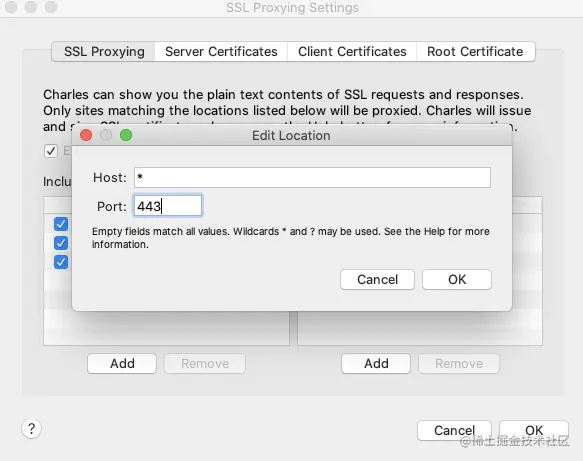The height and width of the screenshot is (461, 583).
Task: Open the Server Certificates tab
Action: tap(221, 51)
